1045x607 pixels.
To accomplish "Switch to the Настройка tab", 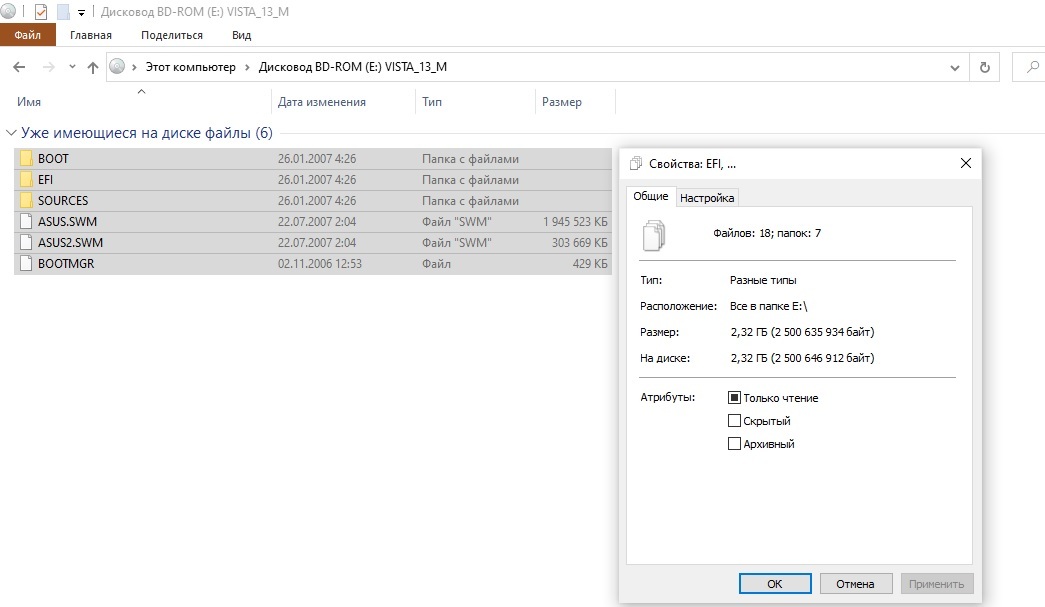I will (x=707, y=198).
